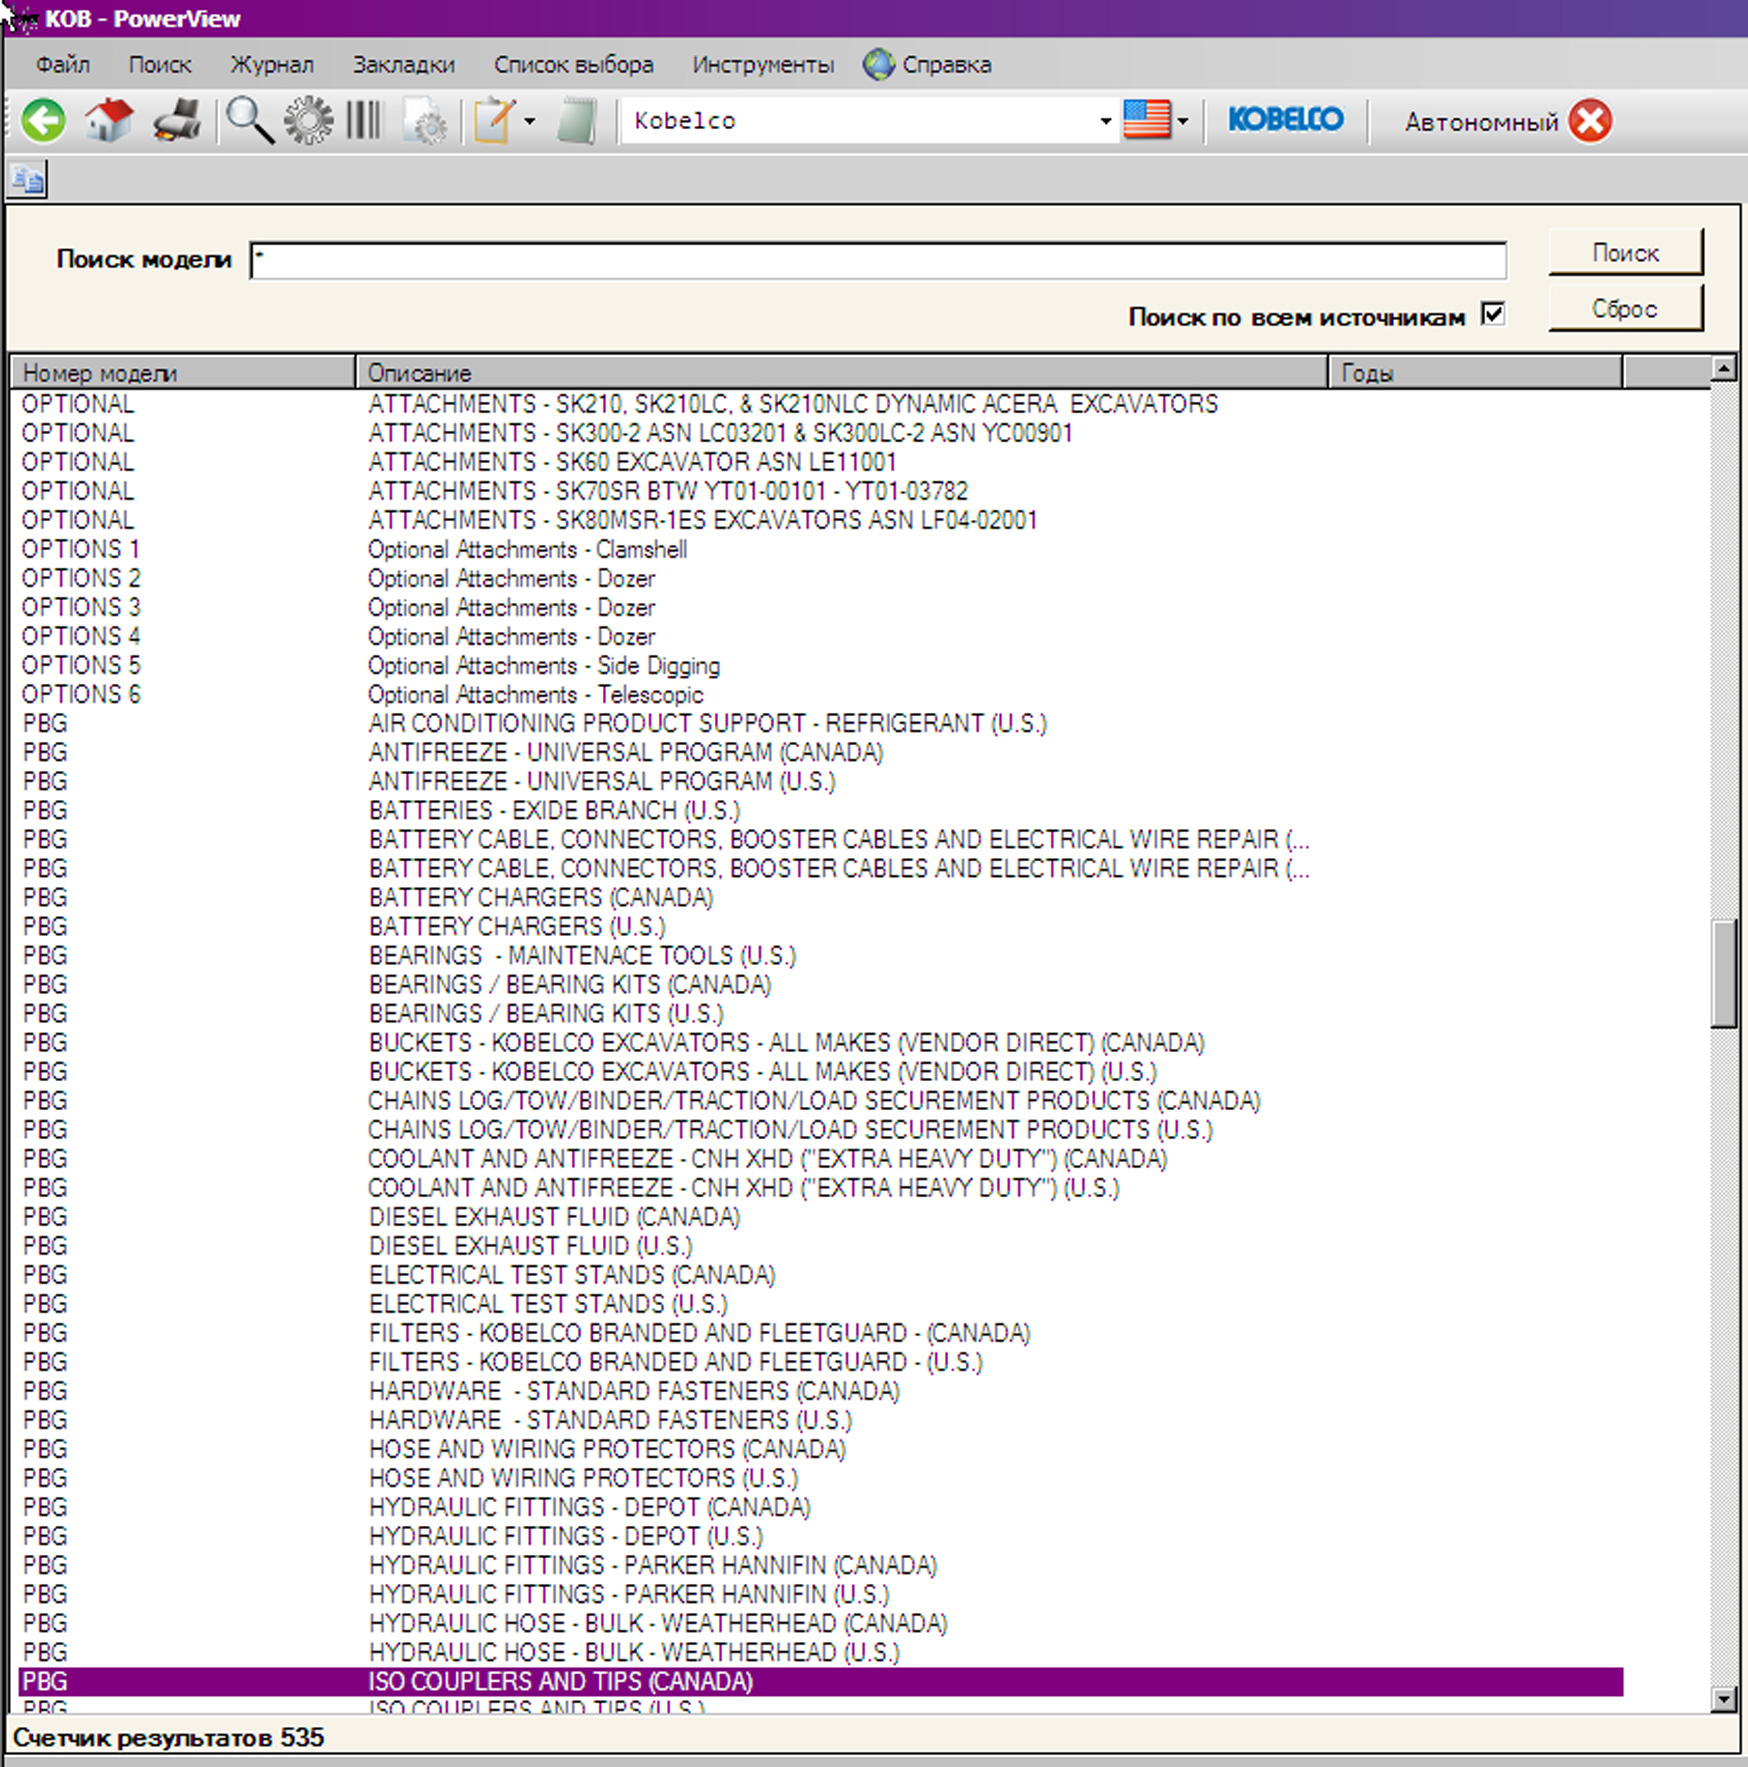Toggle the 'Поиск по всем источникам' checkbox

(1492, 314)
